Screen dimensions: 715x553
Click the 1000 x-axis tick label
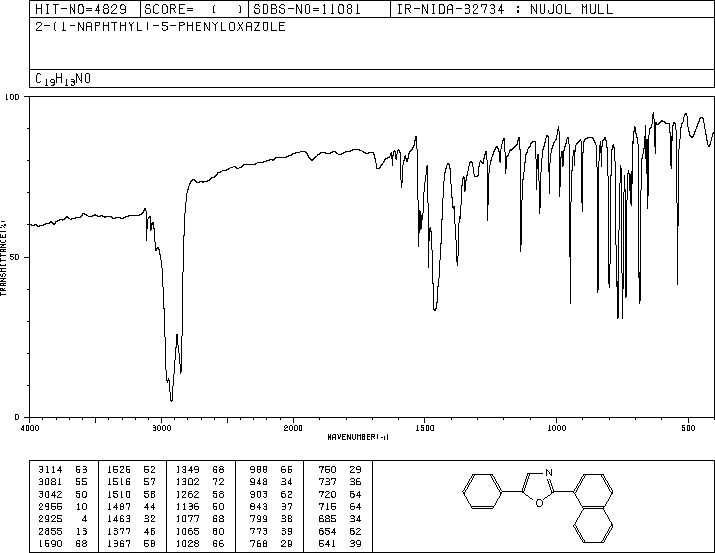(556, 428)
